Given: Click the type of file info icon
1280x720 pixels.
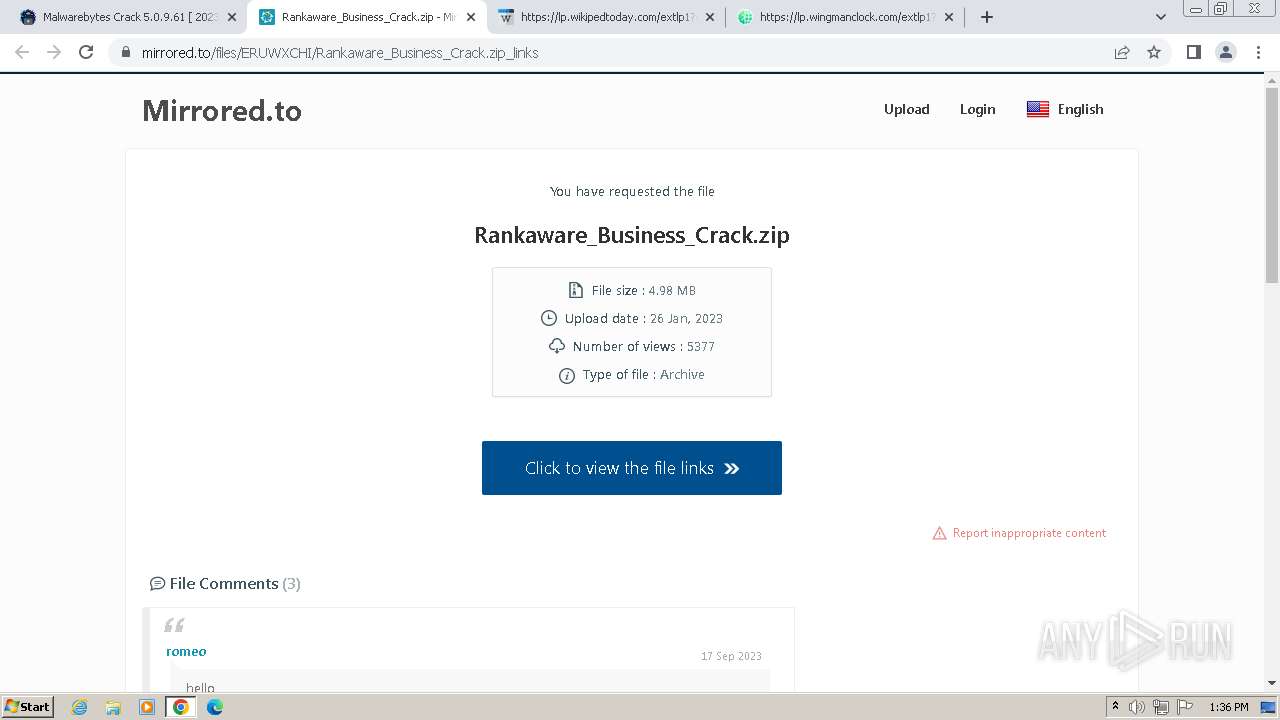Looking at the screenshot, I should click(x=566, y=375).
